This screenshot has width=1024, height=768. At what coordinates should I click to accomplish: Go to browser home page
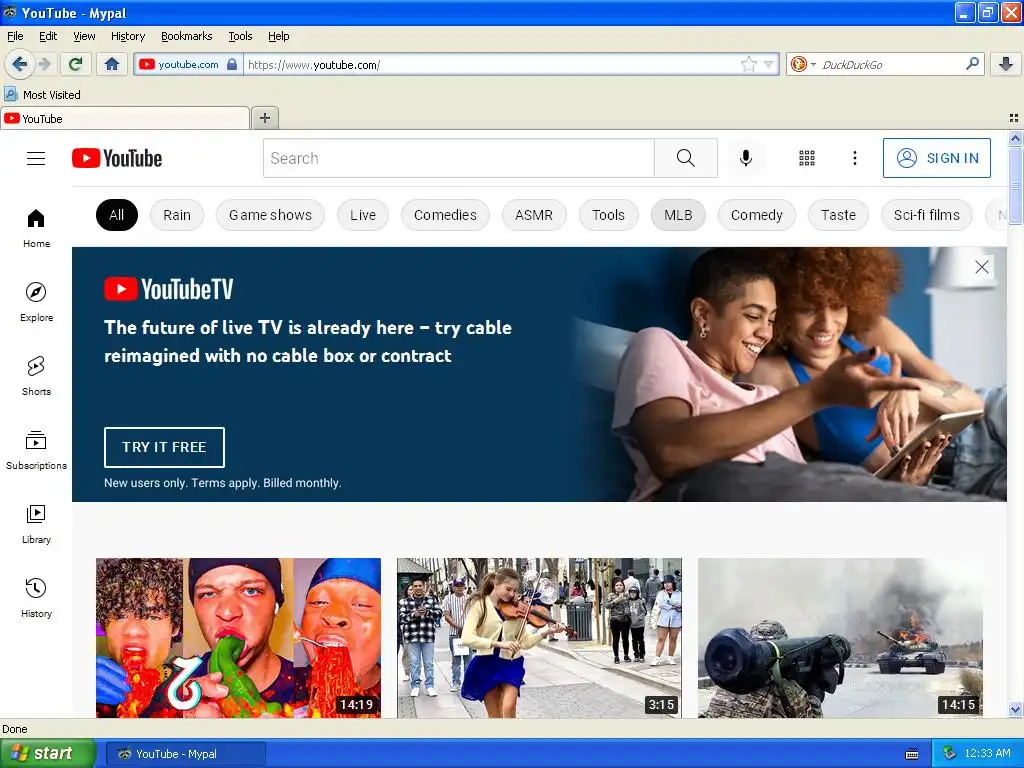coord(112,64)
